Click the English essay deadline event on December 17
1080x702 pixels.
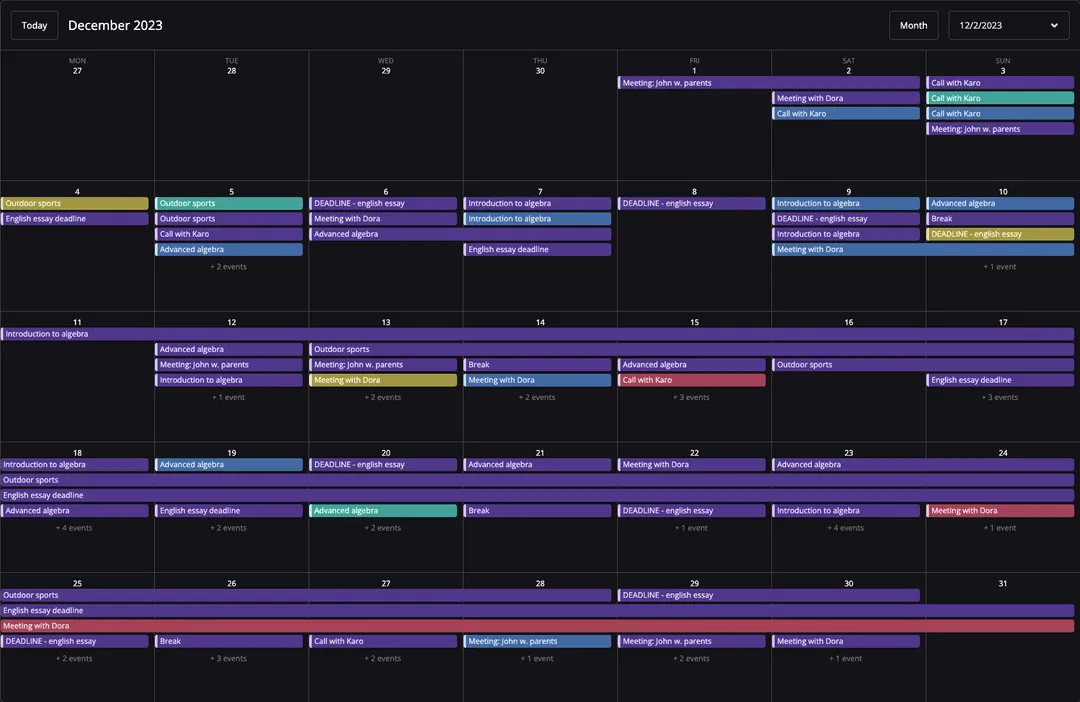click(1000, 379)
